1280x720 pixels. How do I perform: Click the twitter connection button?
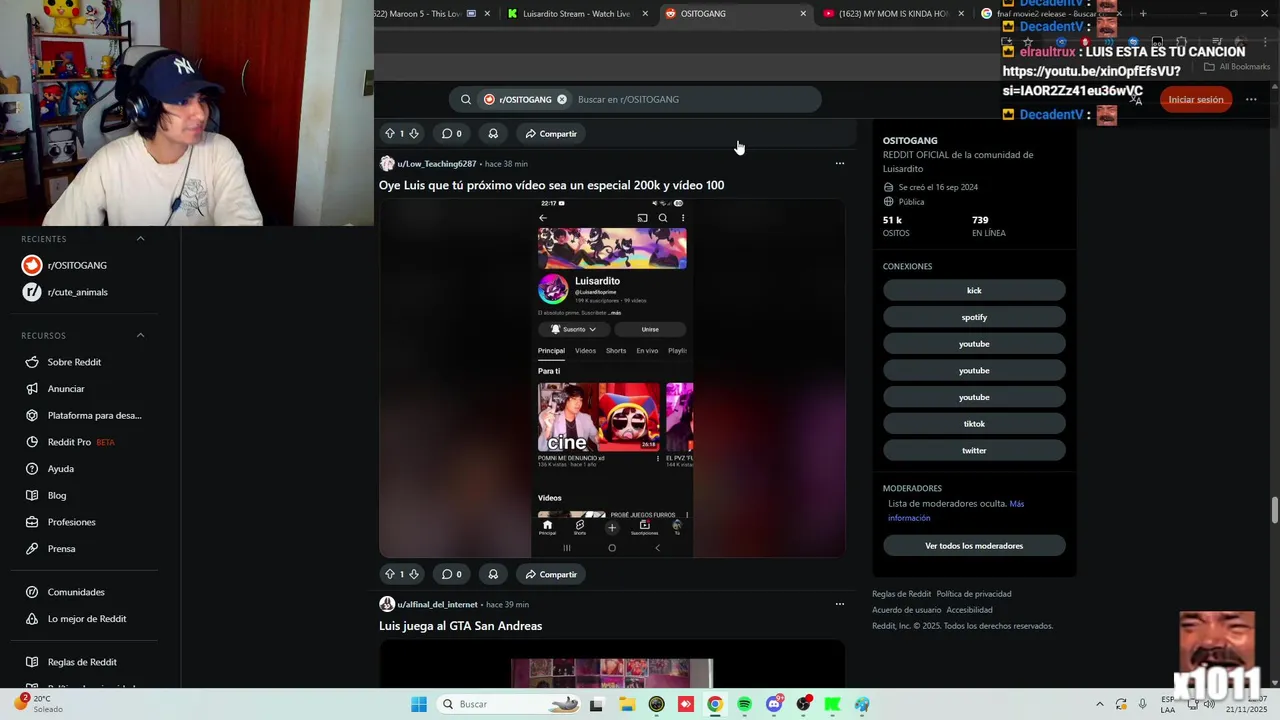pos(974,450)
